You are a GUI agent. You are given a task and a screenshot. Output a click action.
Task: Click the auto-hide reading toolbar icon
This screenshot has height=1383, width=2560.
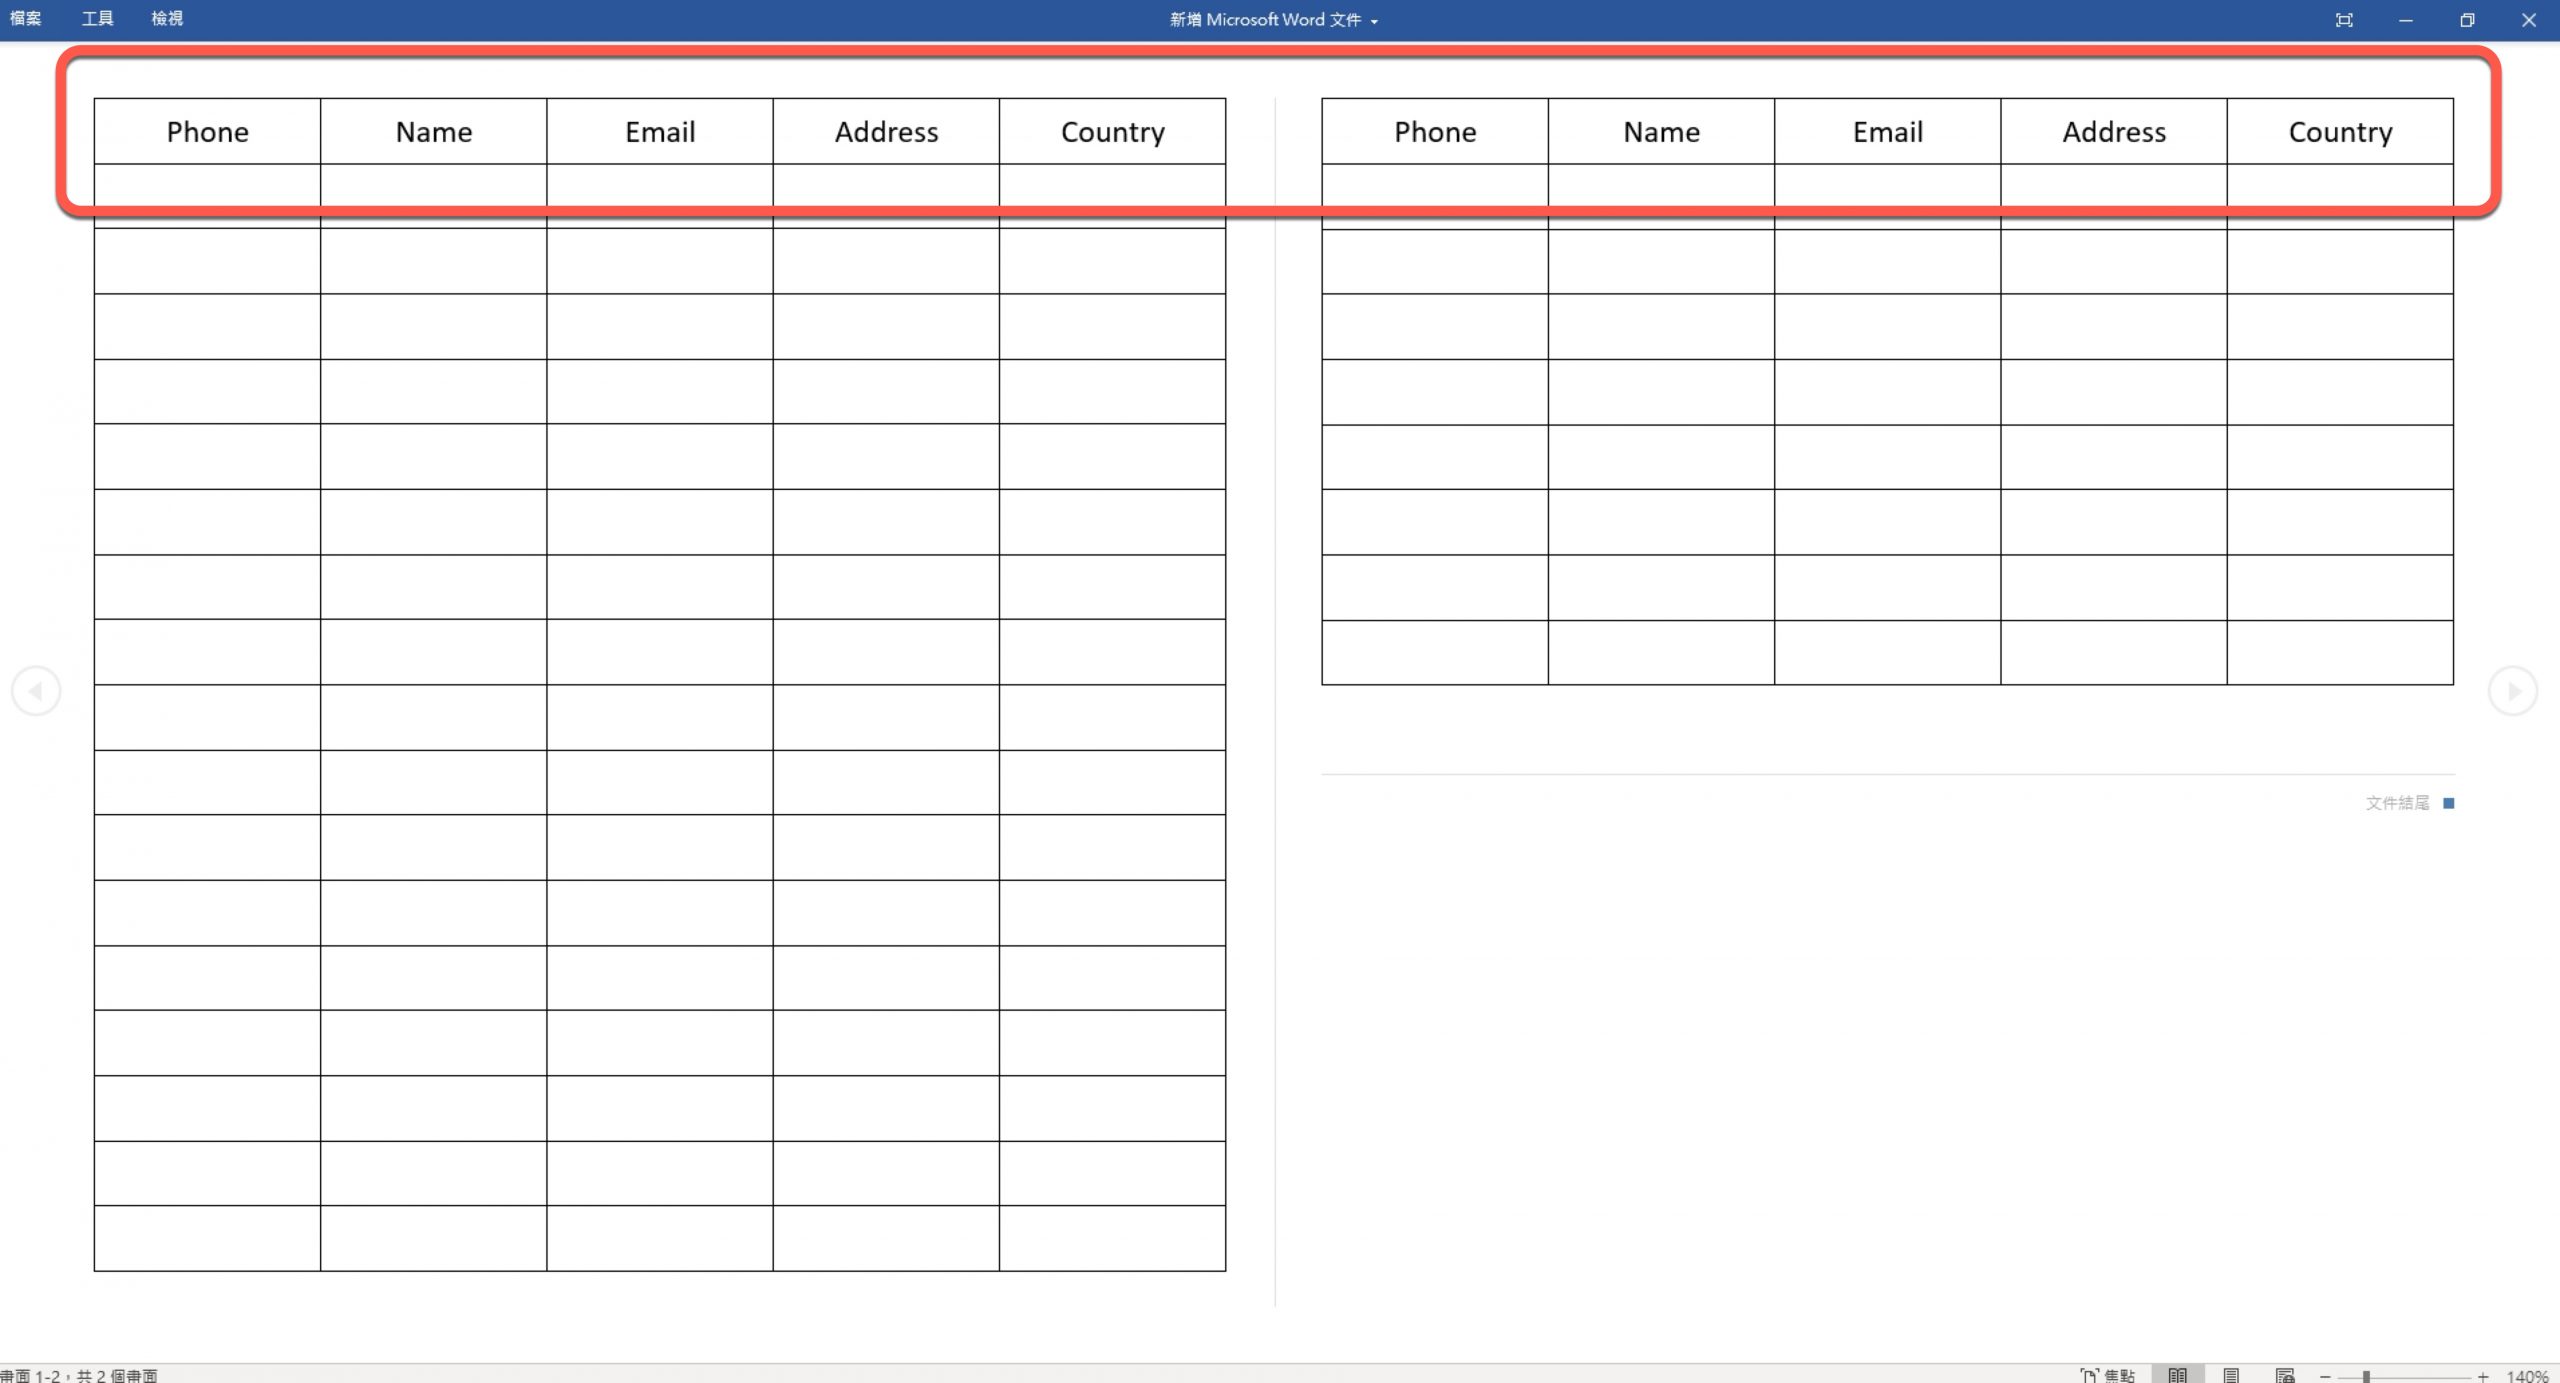[2344, 20]
